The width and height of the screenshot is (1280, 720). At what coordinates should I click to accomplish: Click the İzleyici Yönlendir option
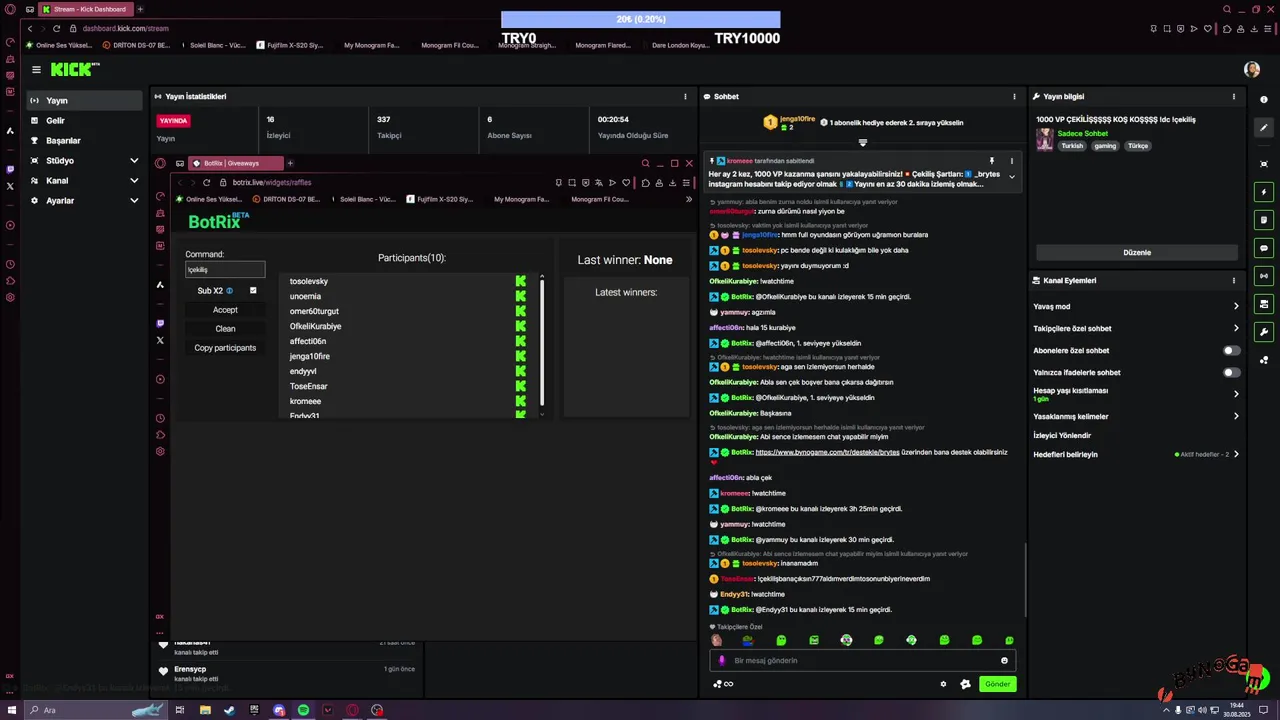click(x=1062, y=436)
